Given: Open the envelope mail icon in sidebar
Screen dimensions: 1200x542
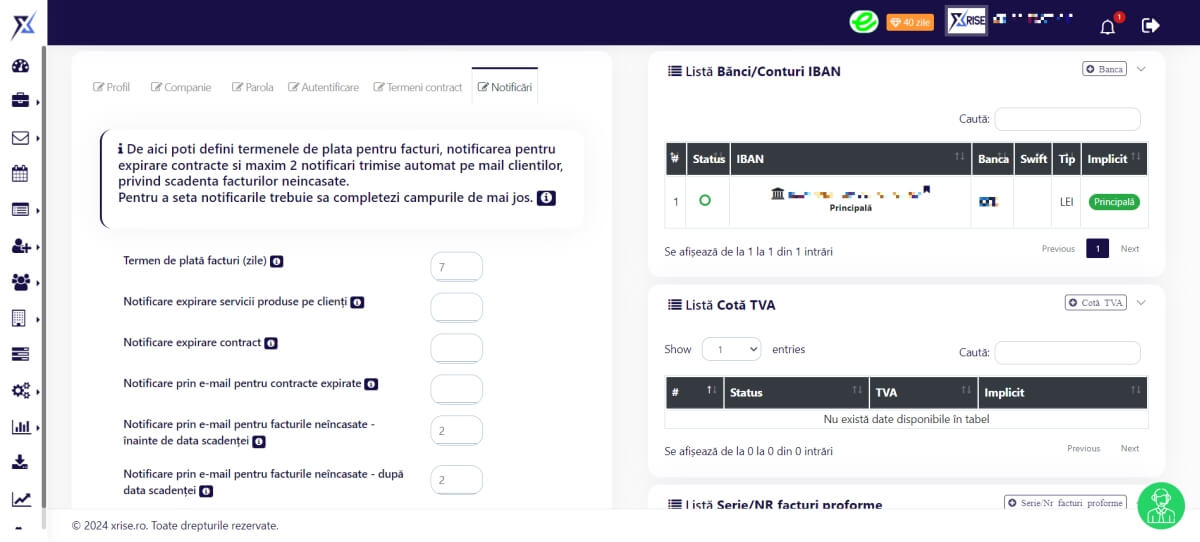Looking at the screenshot, I should [x=20, y=138].
